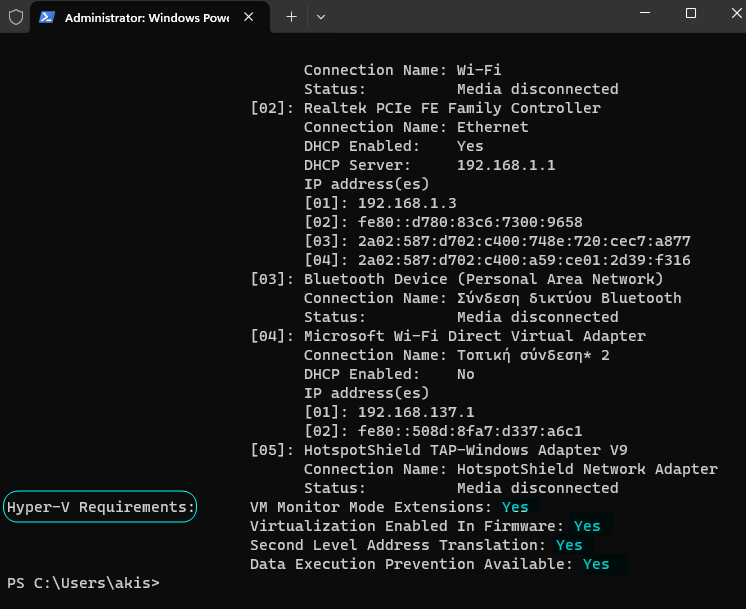Click the IPv6 address ending a877
The height and width of the screenshot is (609, 746).
524,241
